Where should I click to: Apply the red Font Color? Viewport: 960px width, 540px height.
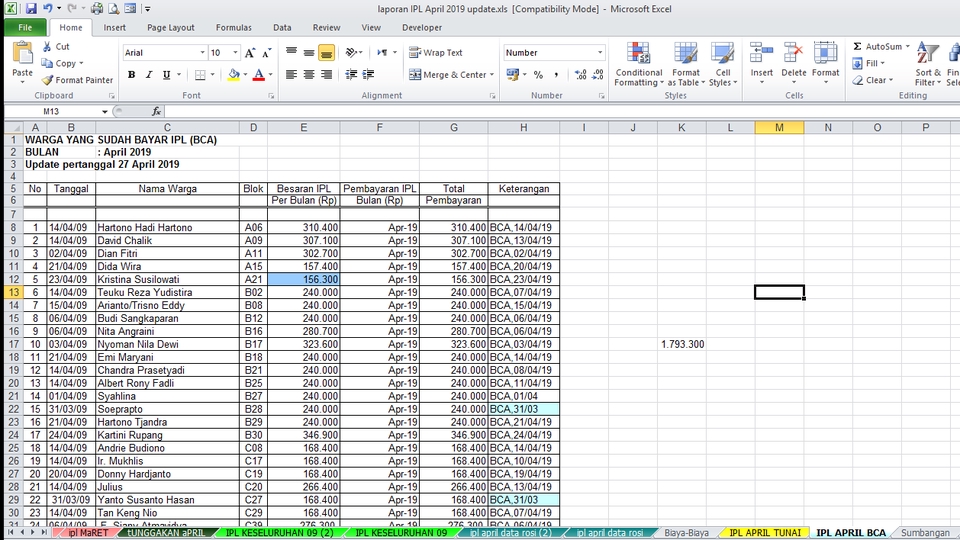tap(259, 75)
